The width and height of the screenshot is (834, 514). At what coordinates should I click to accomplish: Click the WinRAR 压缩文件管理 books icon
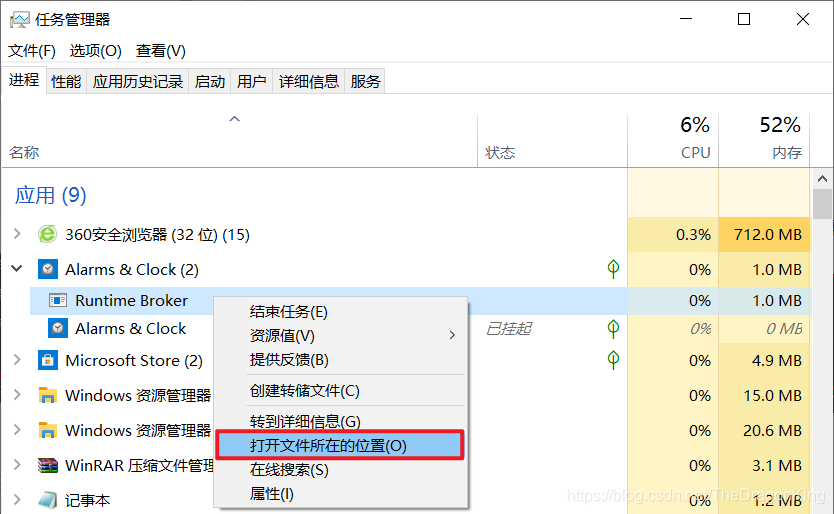click(x=47, y=466)
